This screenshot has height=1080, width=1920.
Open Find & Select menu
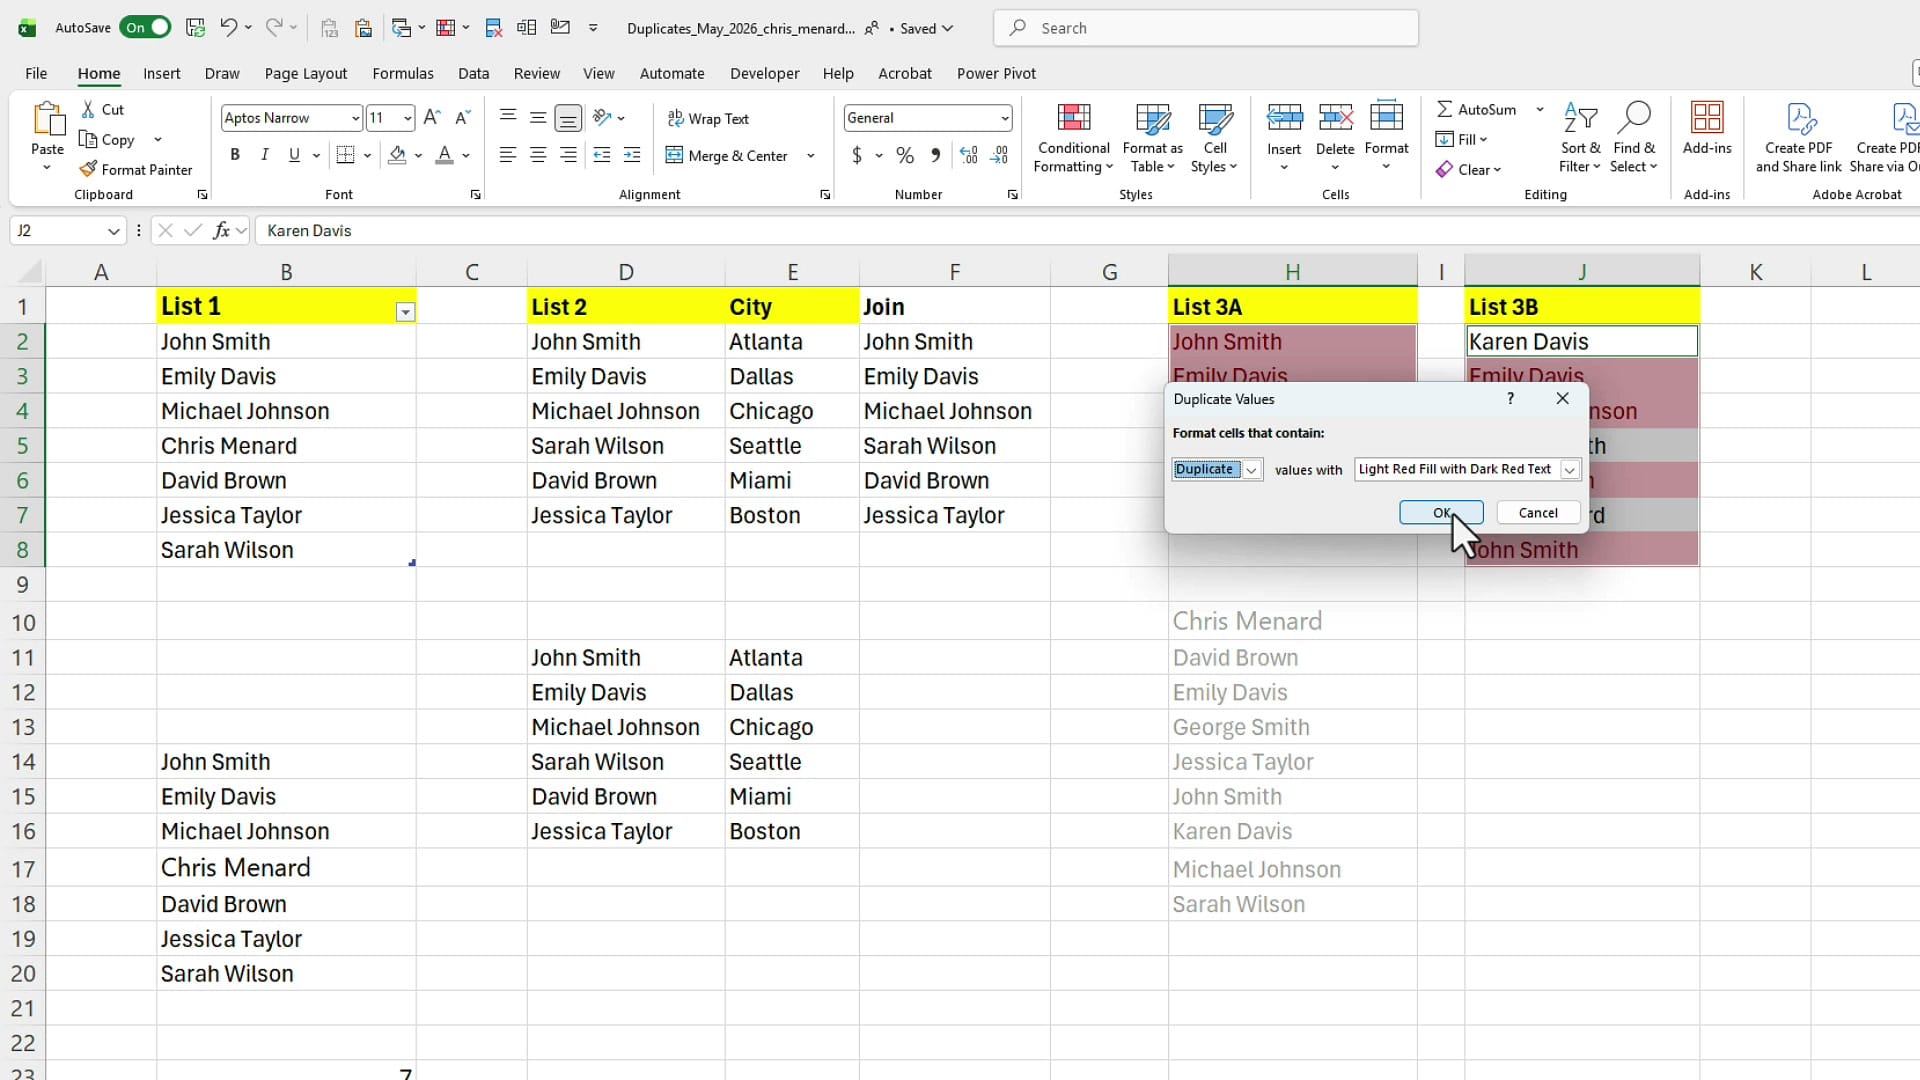click(1634, 138)
